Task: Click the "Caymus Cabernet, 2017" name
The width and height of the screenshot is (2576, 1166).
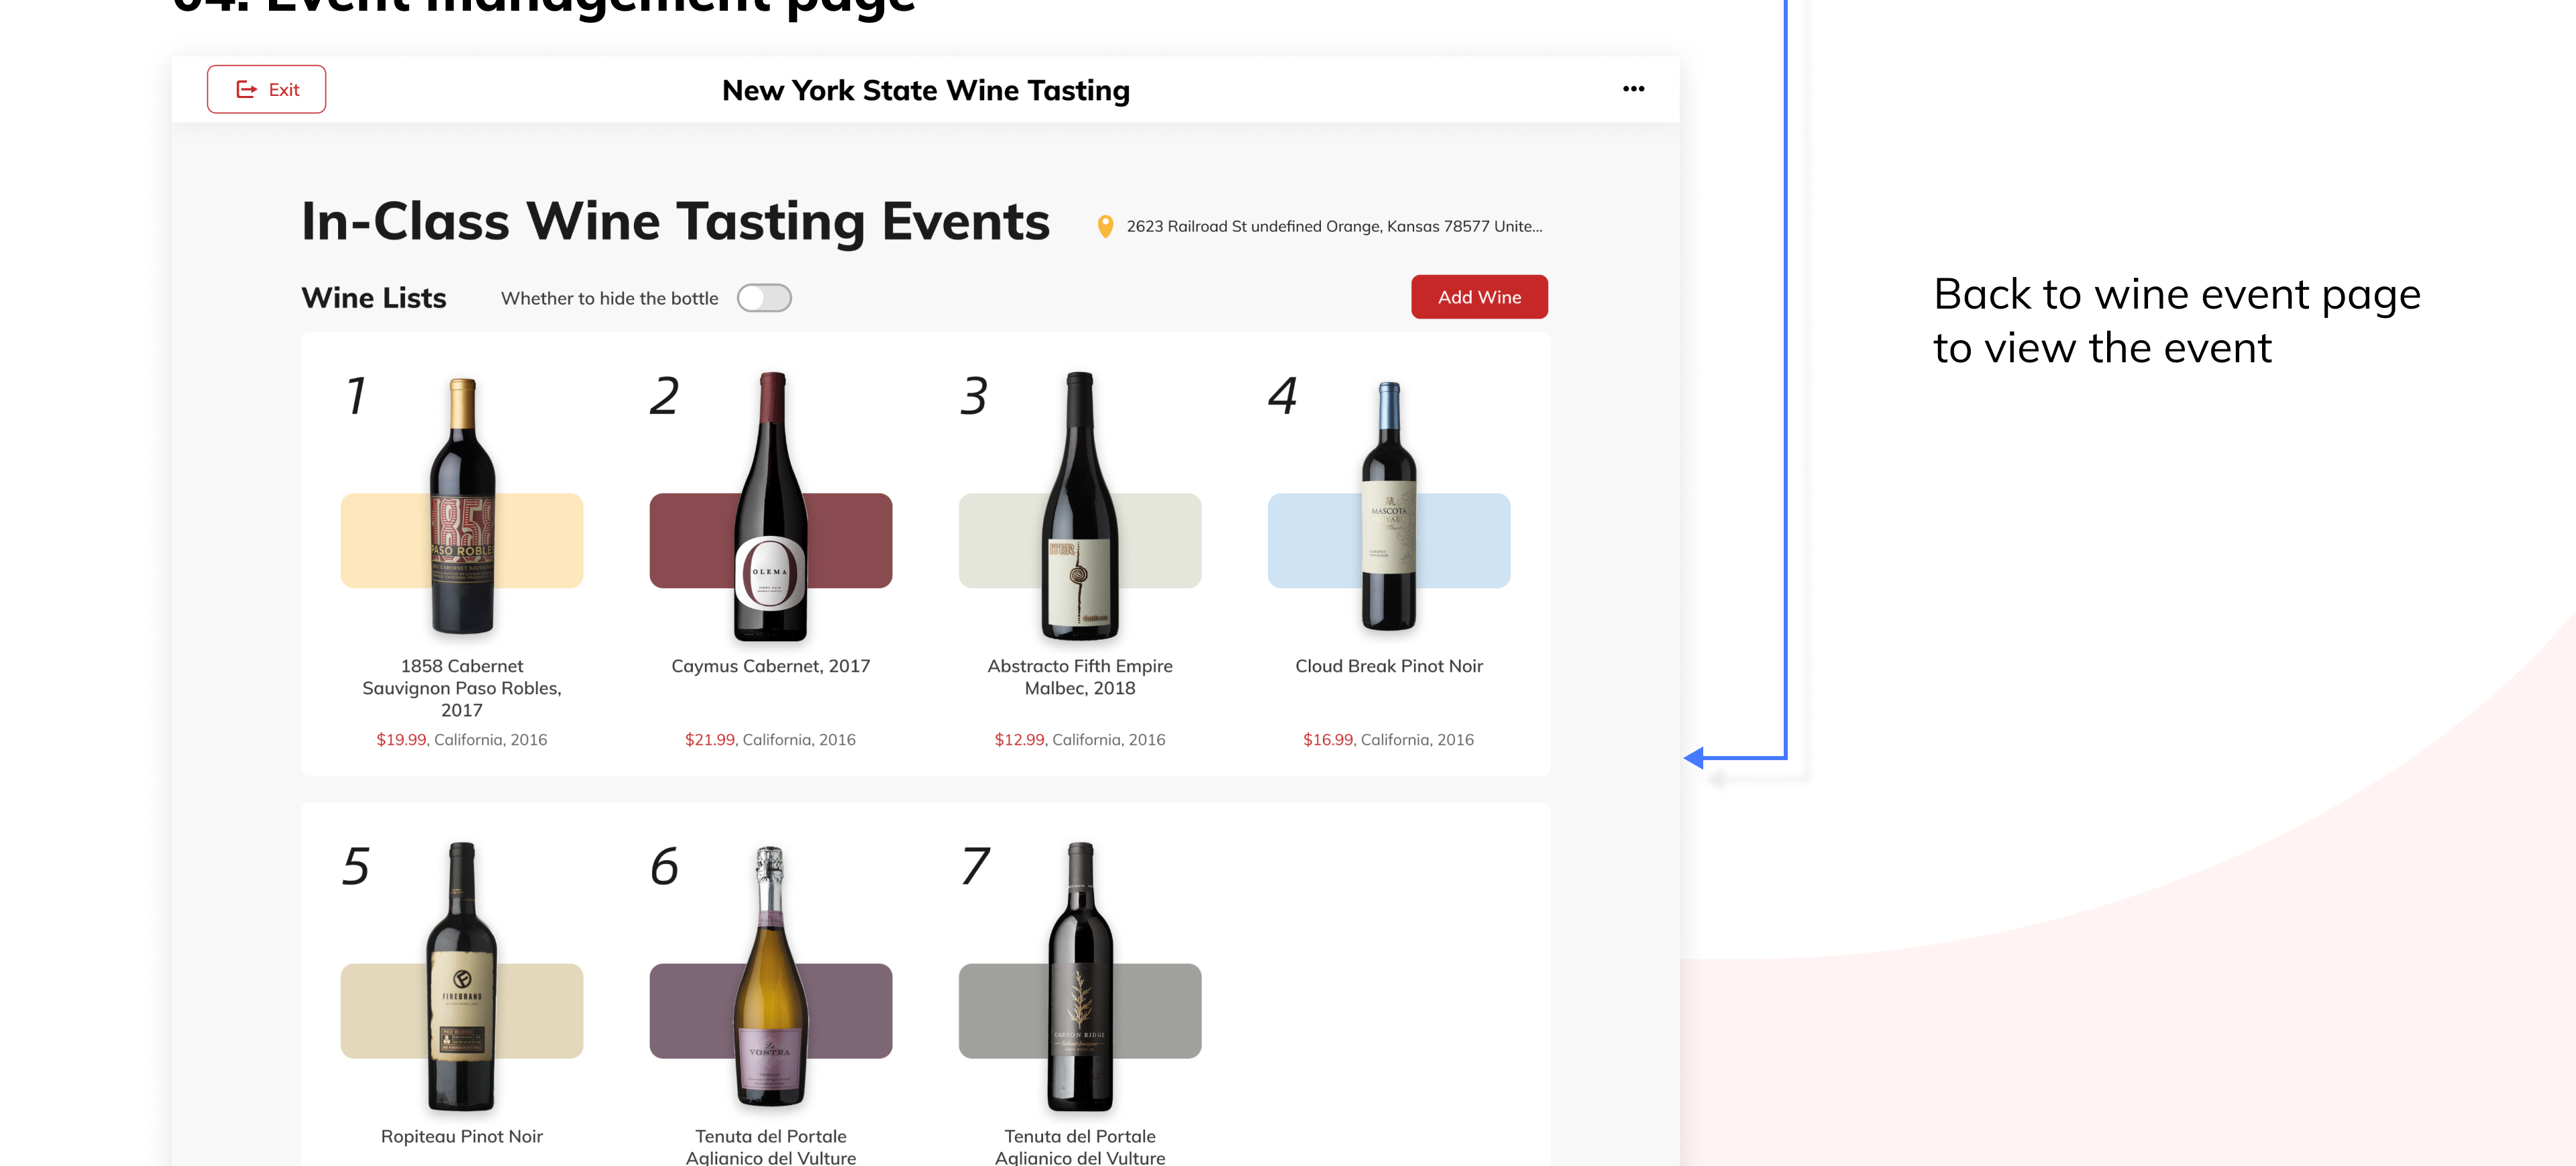Action: point(770,666)
